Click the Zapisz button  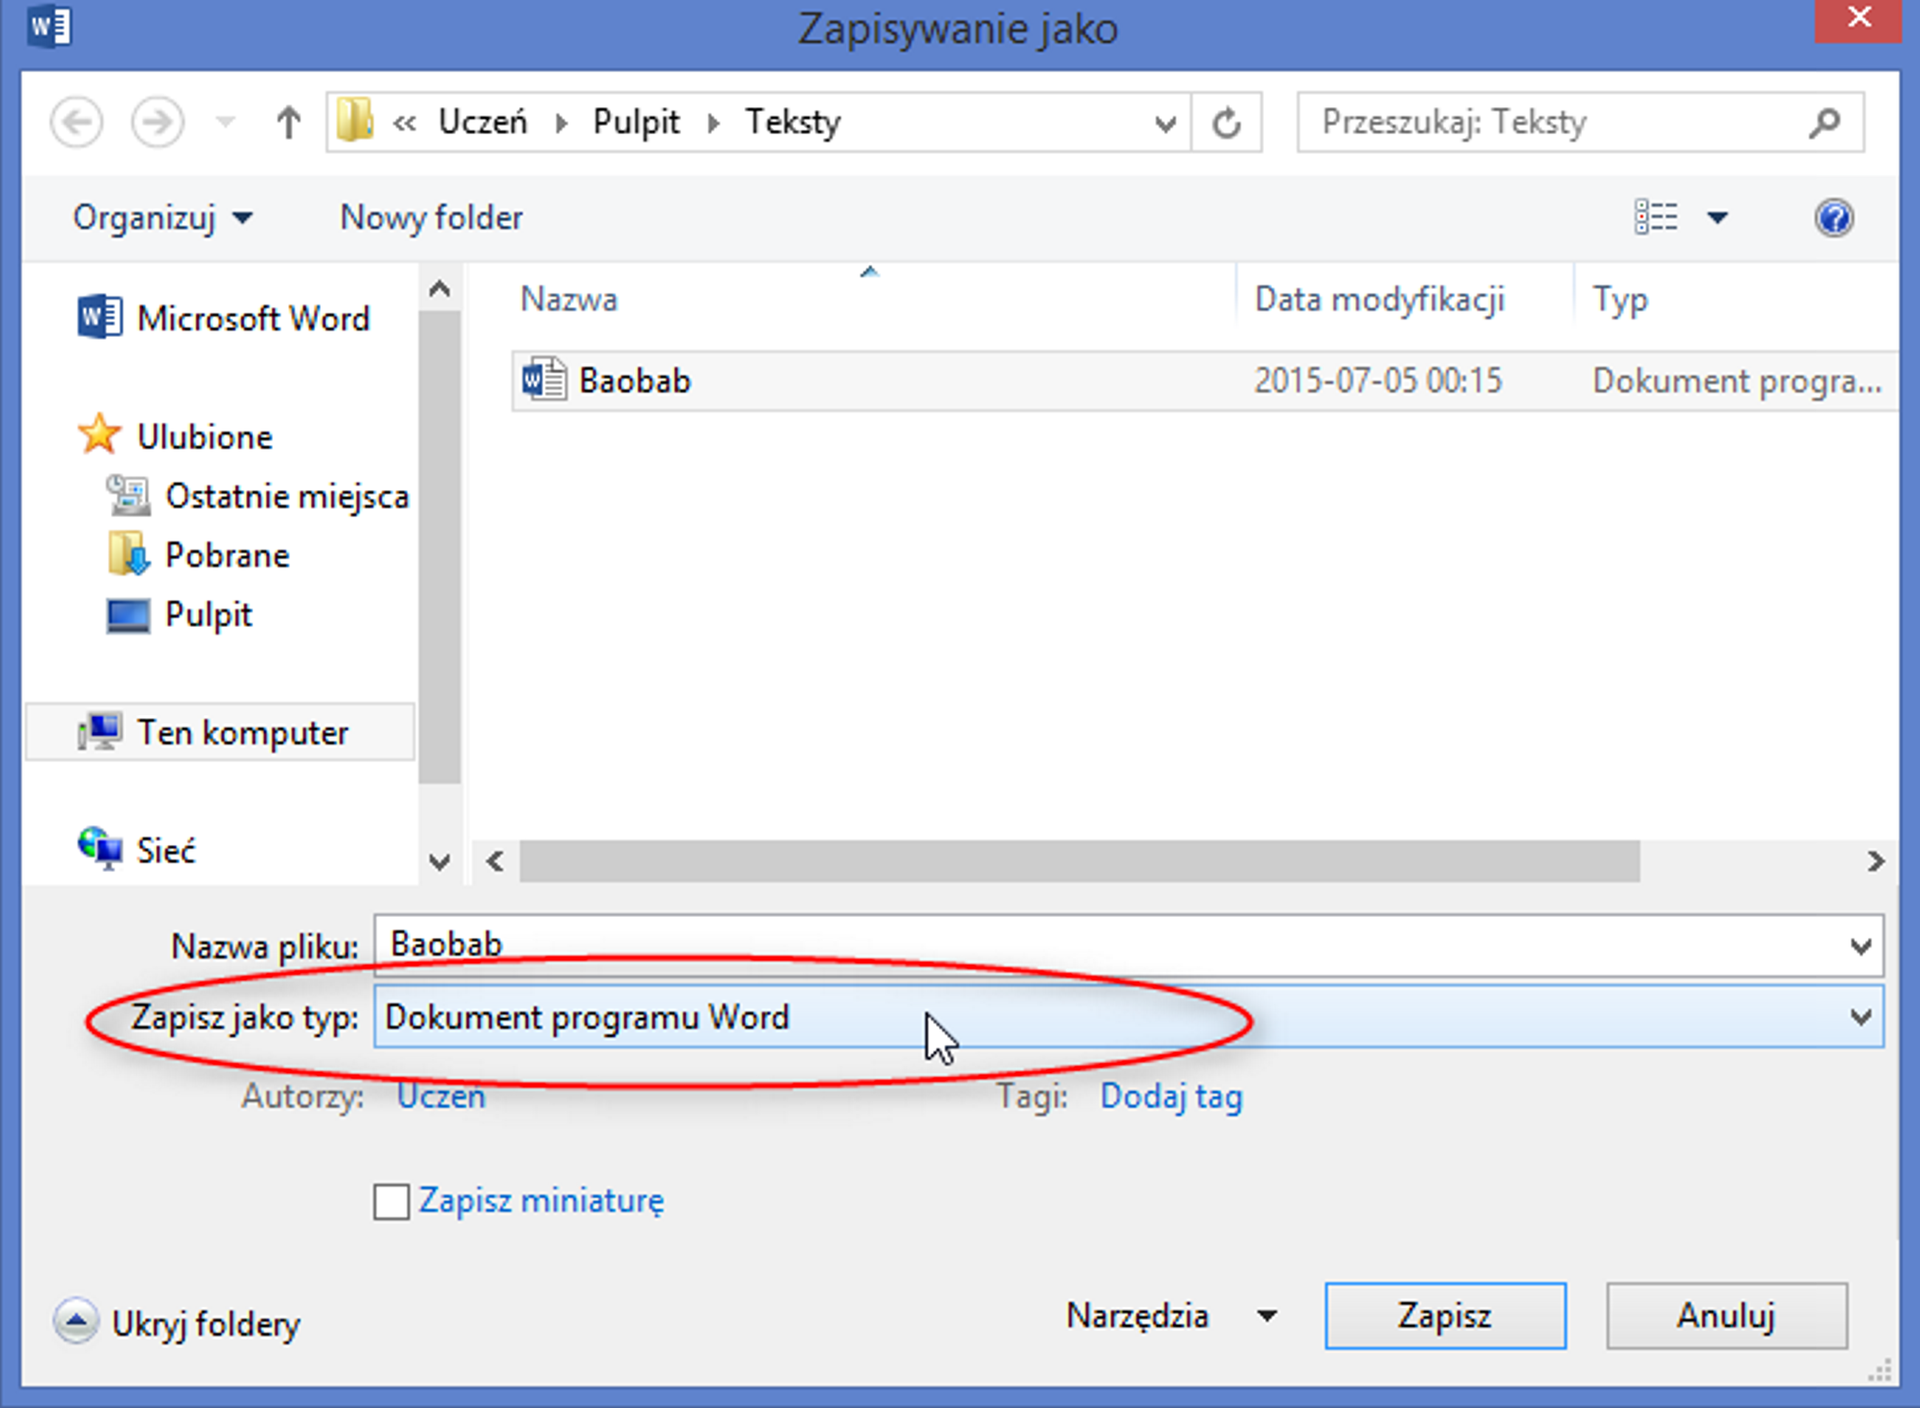tap(1444, 1316)
